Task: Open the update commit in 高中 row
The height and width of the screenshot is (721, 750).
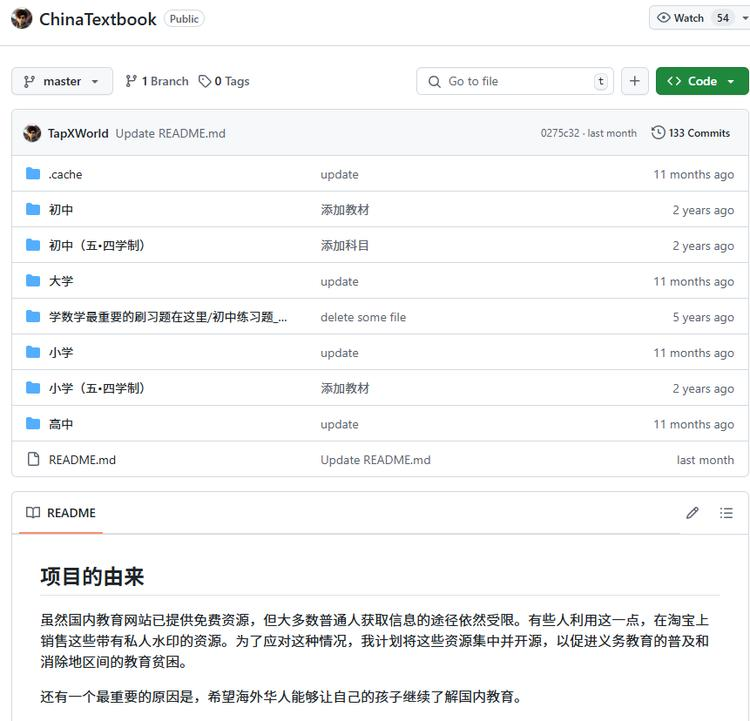Action: [340, 424]
